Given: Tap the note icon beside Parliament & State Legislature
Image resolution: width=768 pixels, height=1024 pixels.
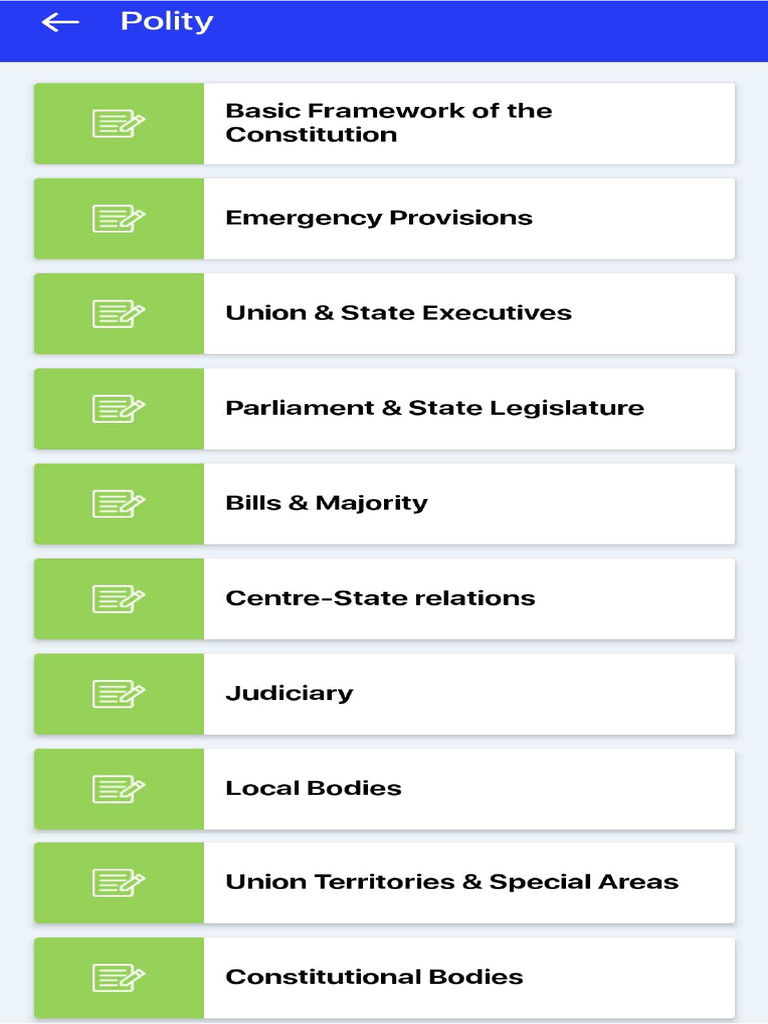Looking at the screenshot, I should point(118,409).
